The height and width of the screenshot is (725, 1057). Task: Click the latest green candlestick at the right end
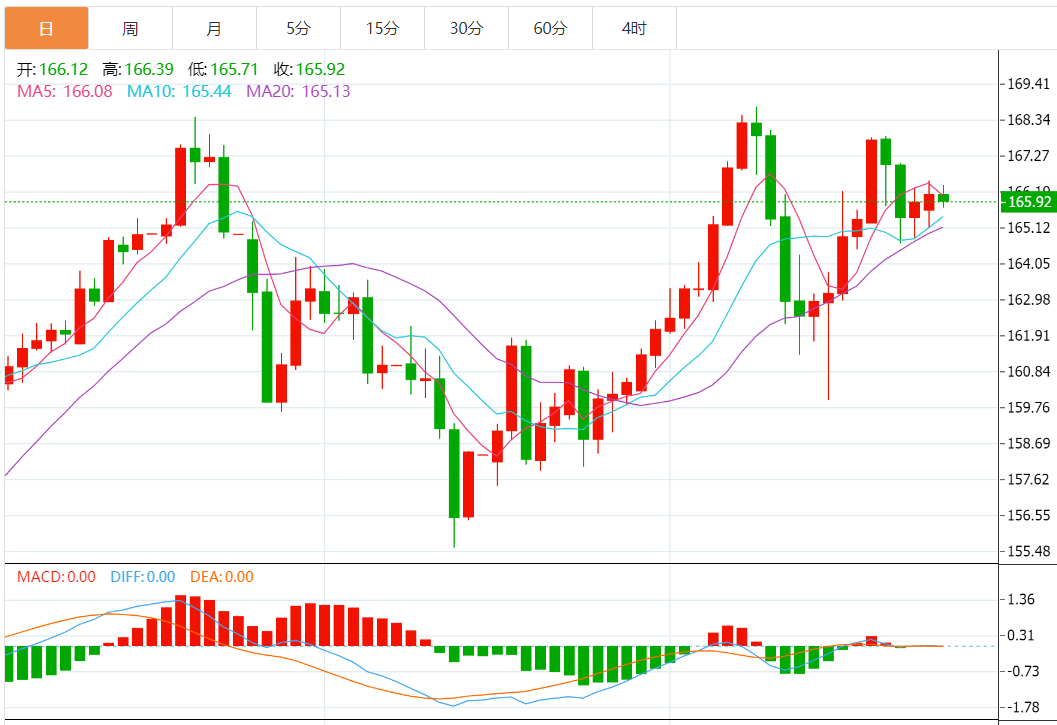coord(943,198)
